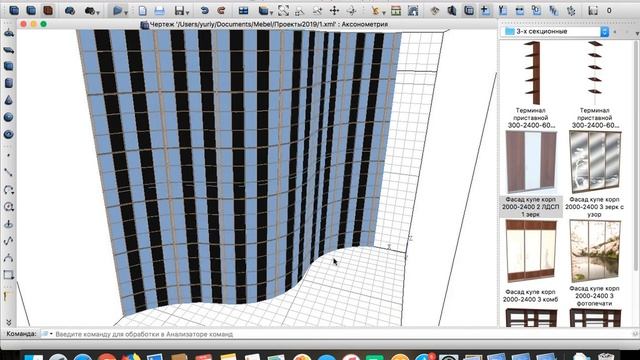Click the room/house icon
Screen dimensions: 640x360
[413, 11]
